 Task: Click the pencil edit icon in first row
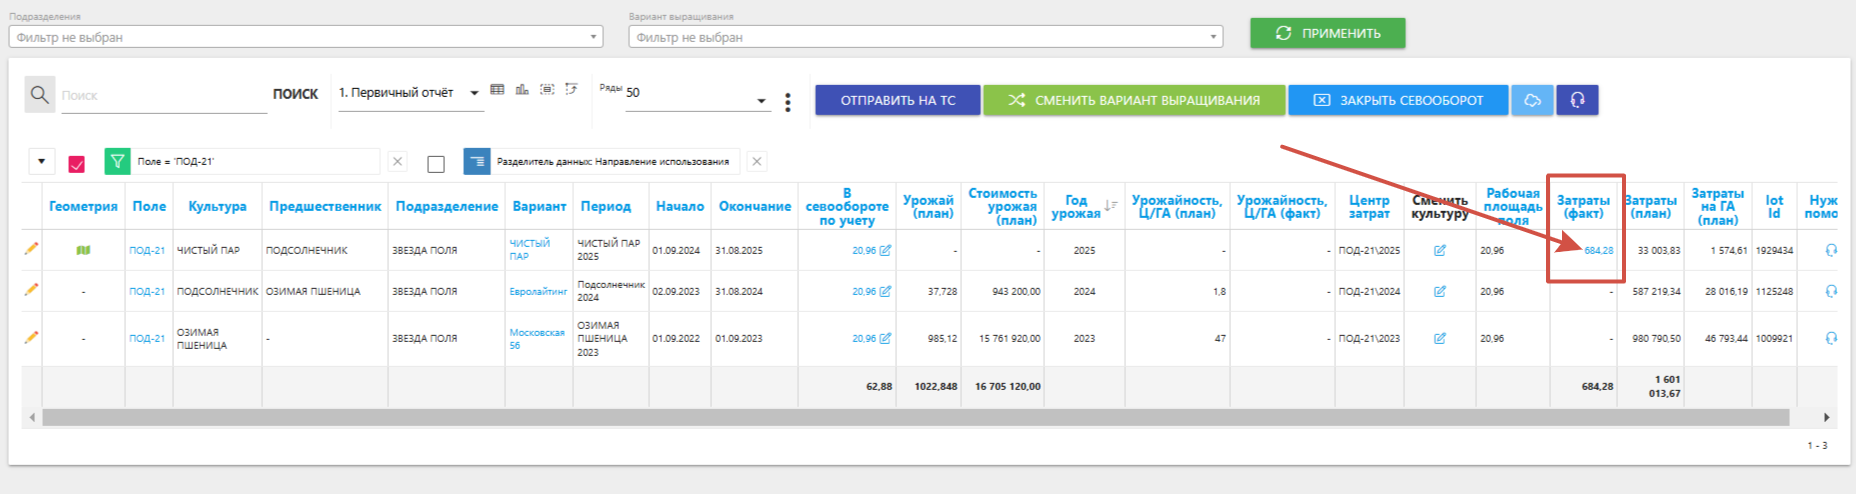[31, 249]
